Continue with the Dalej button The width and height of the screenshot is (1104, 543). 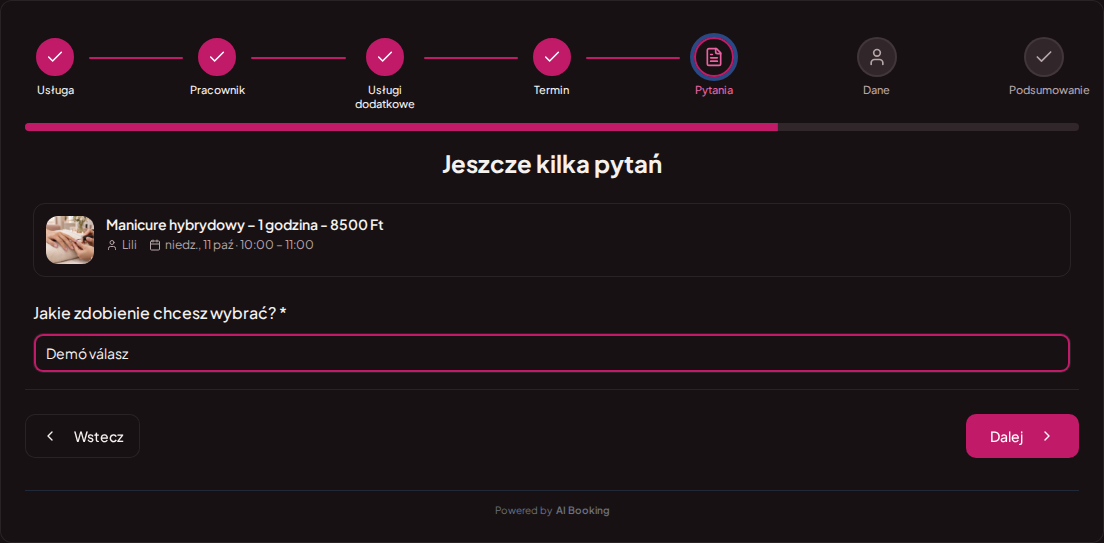pyautogui.click(x=1022, y=436)
